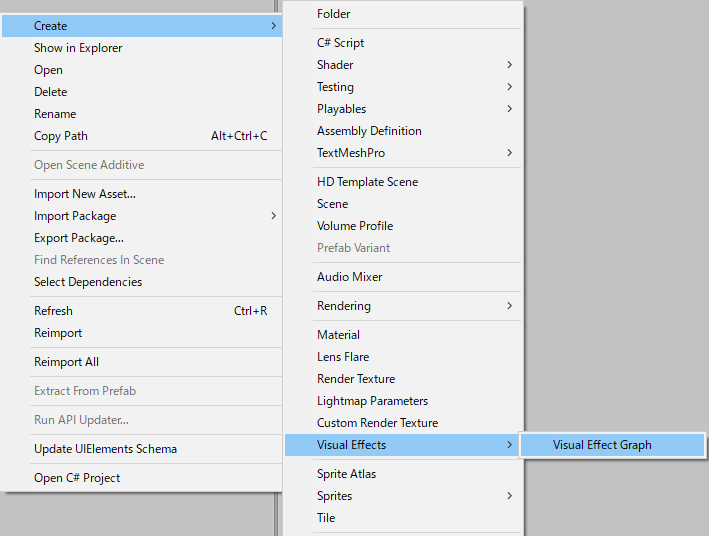
Task: Select the Open menu entry
Action: point(142,70)
